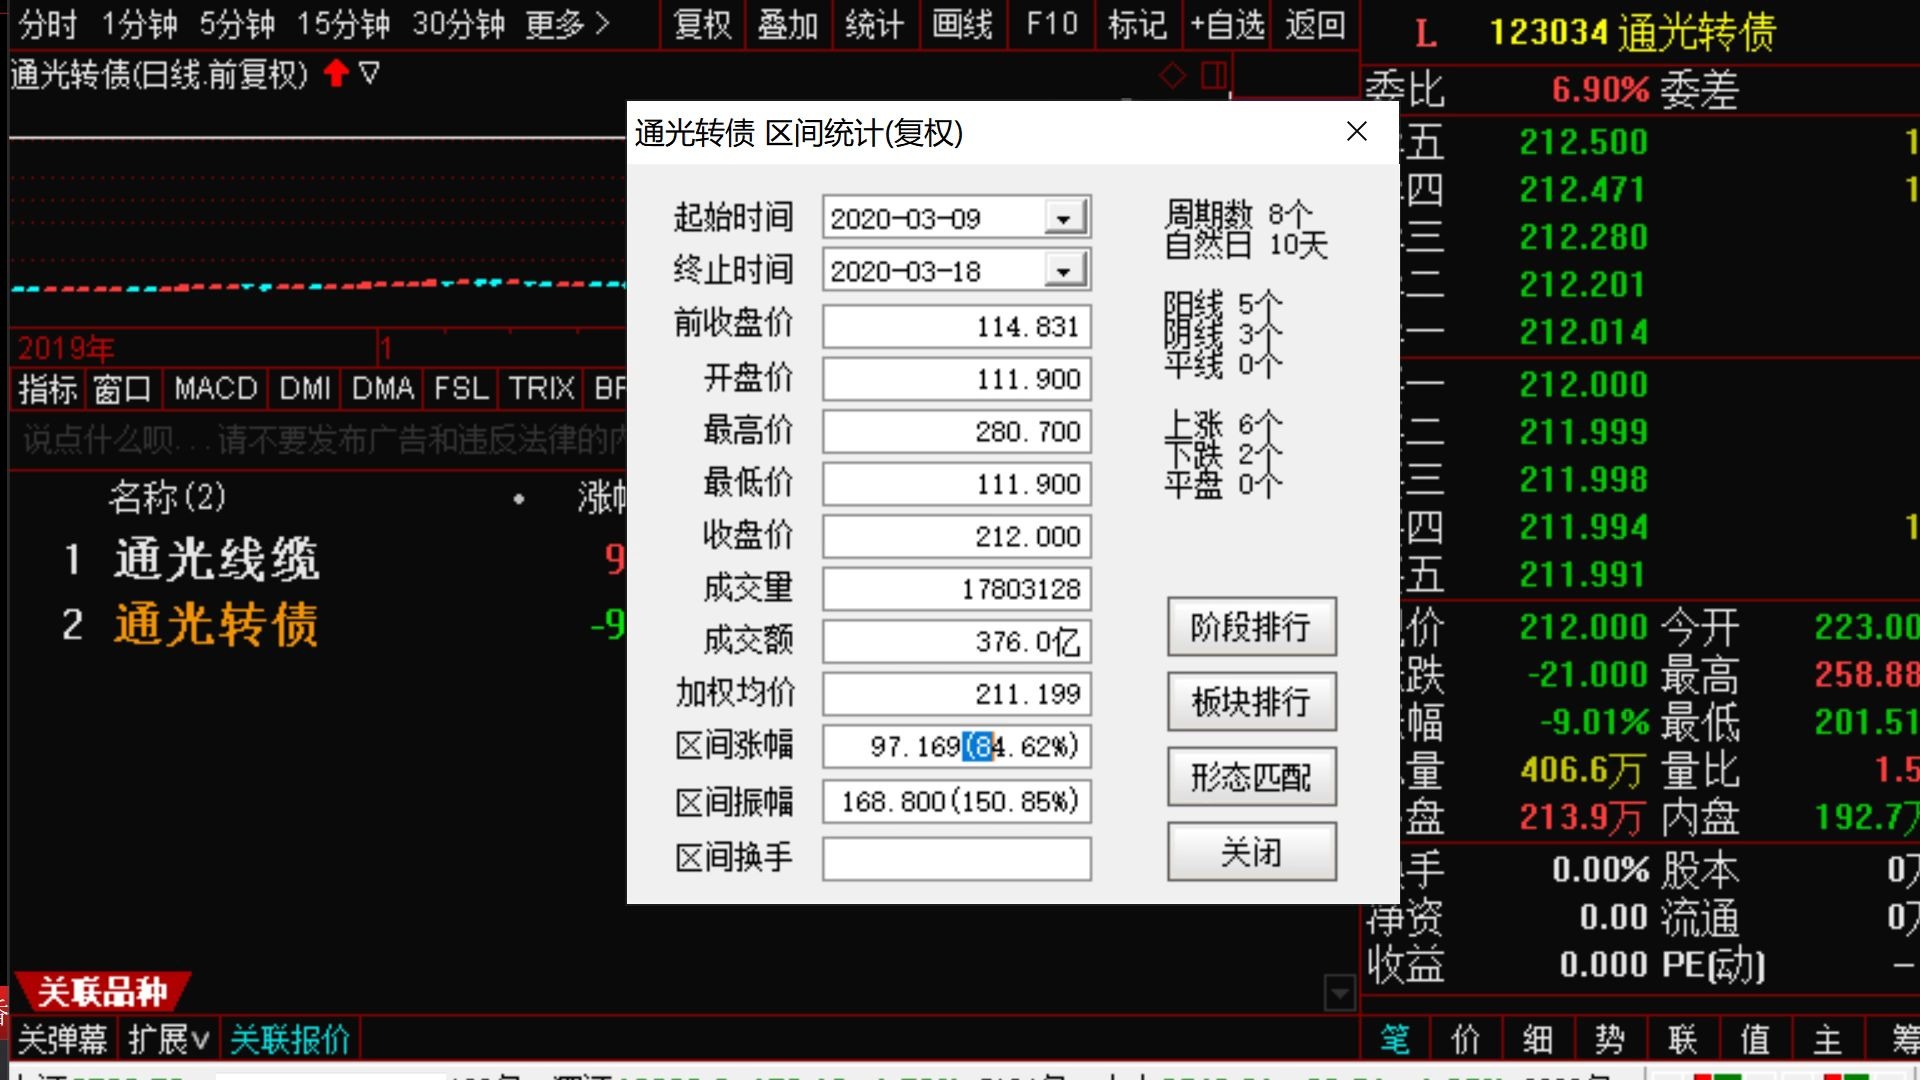Click the 关联报价 tab
The width and height of the screenshot is (1920, 1080).
coord(290,1040)
